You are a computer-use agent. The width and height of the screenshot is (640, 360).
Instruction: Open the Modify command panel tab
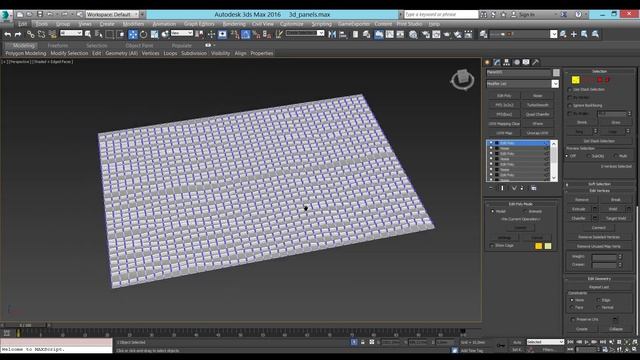coord(497,62)
